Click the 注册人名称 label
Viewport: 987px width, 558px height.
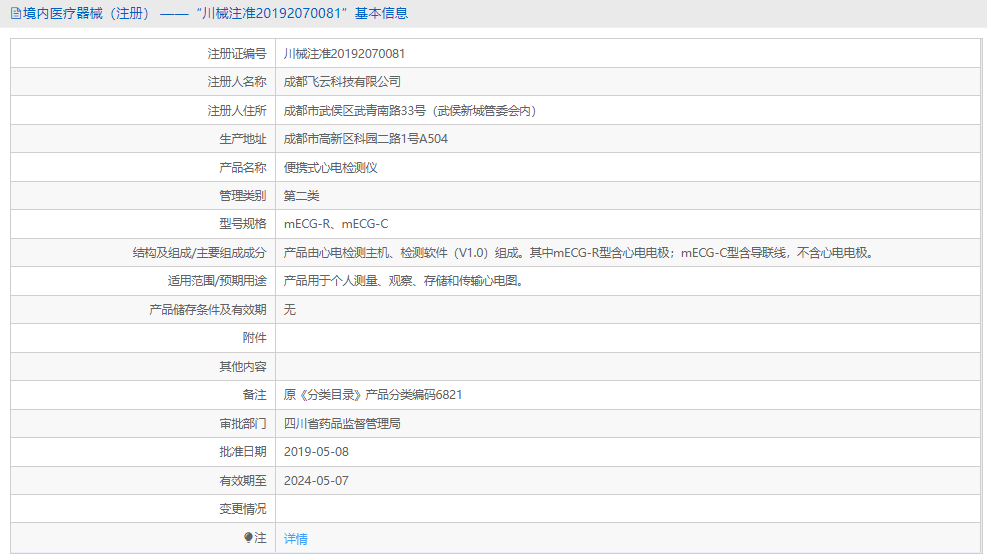tap(237, 81)
